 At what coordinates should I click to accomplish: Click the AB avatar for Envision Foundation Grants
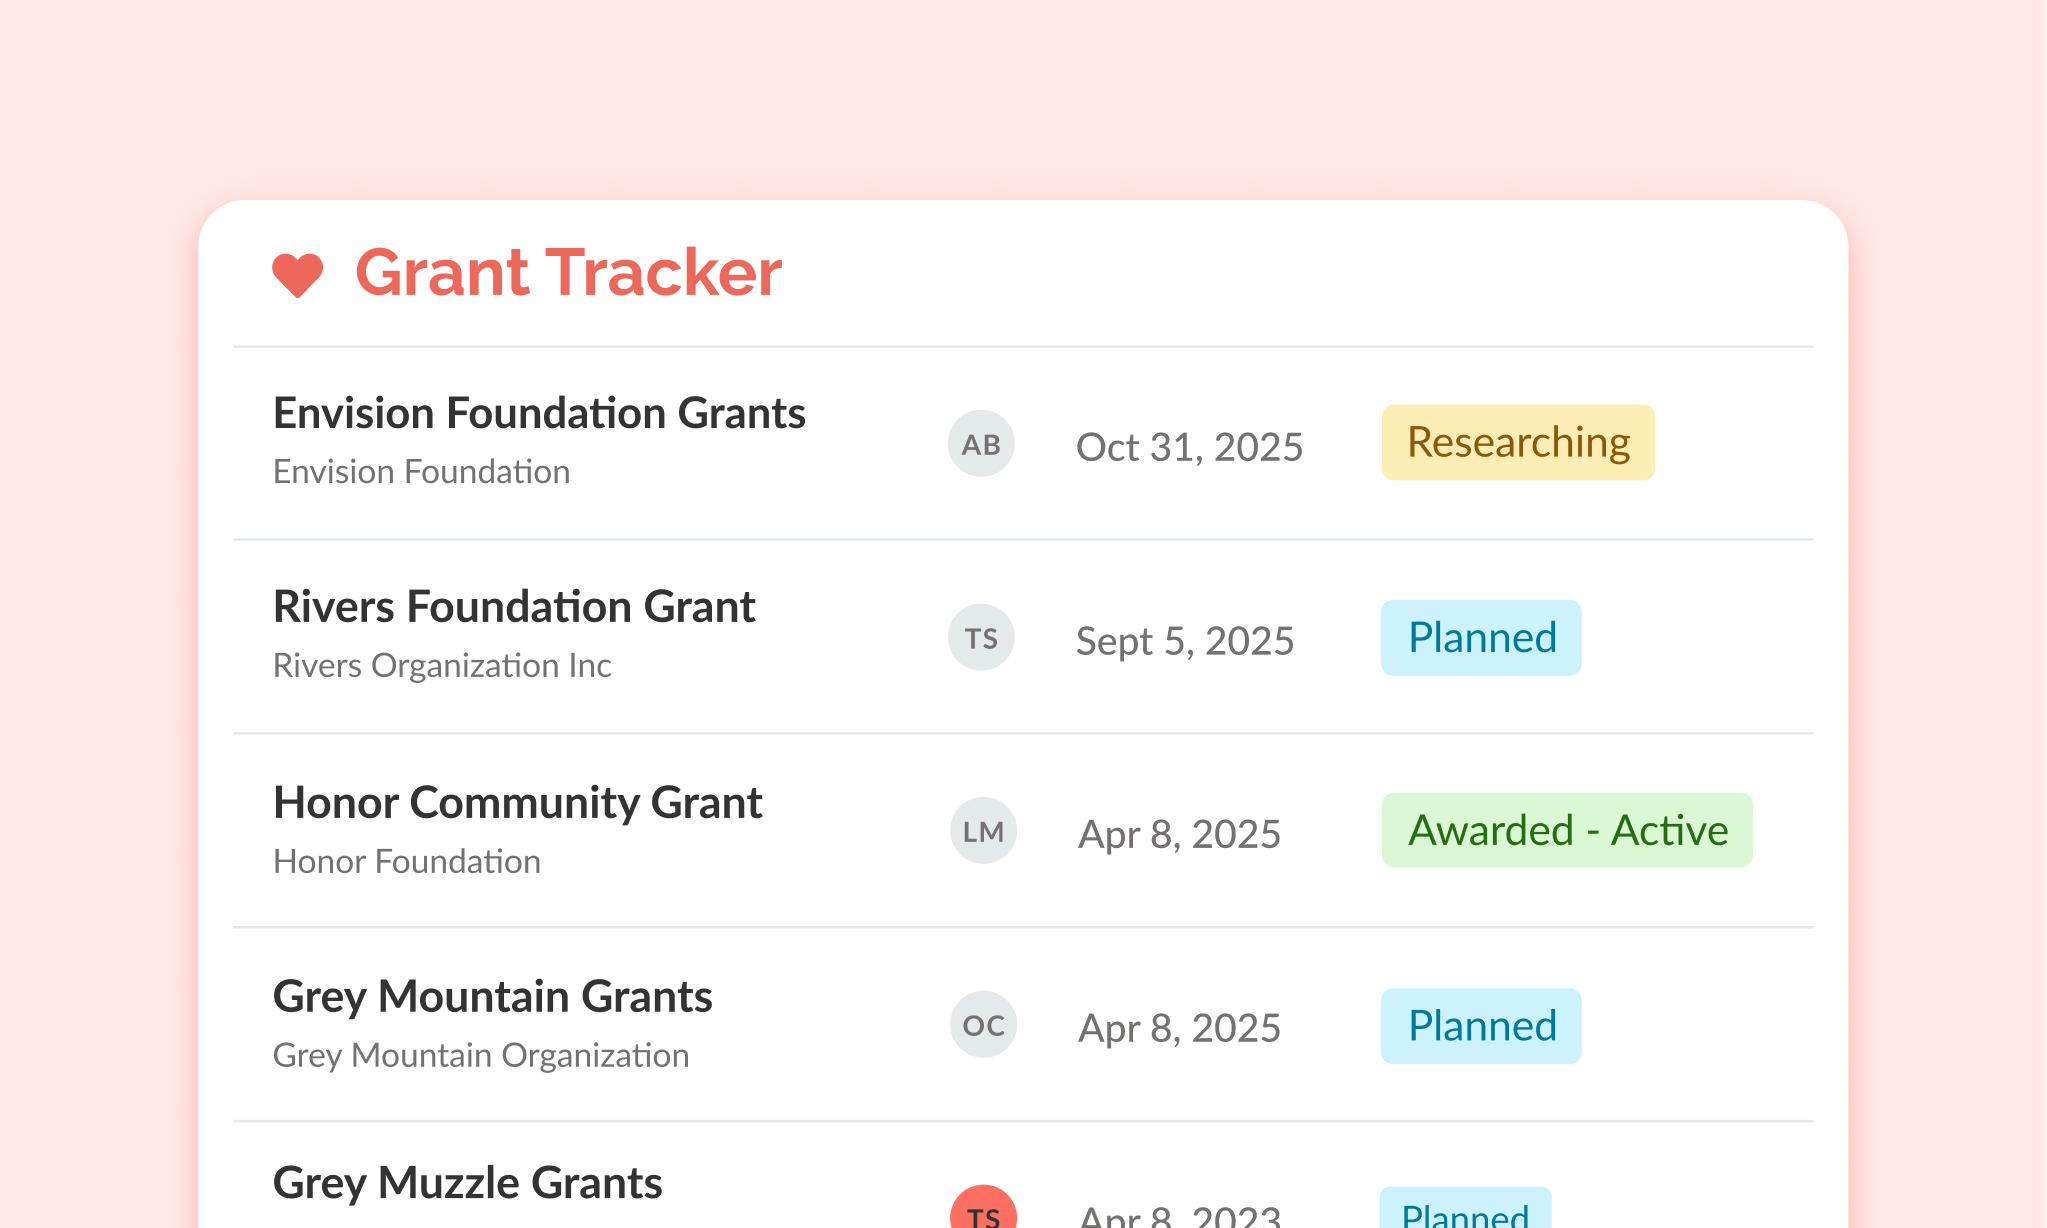pyautogui.click(x=980, y=443)
